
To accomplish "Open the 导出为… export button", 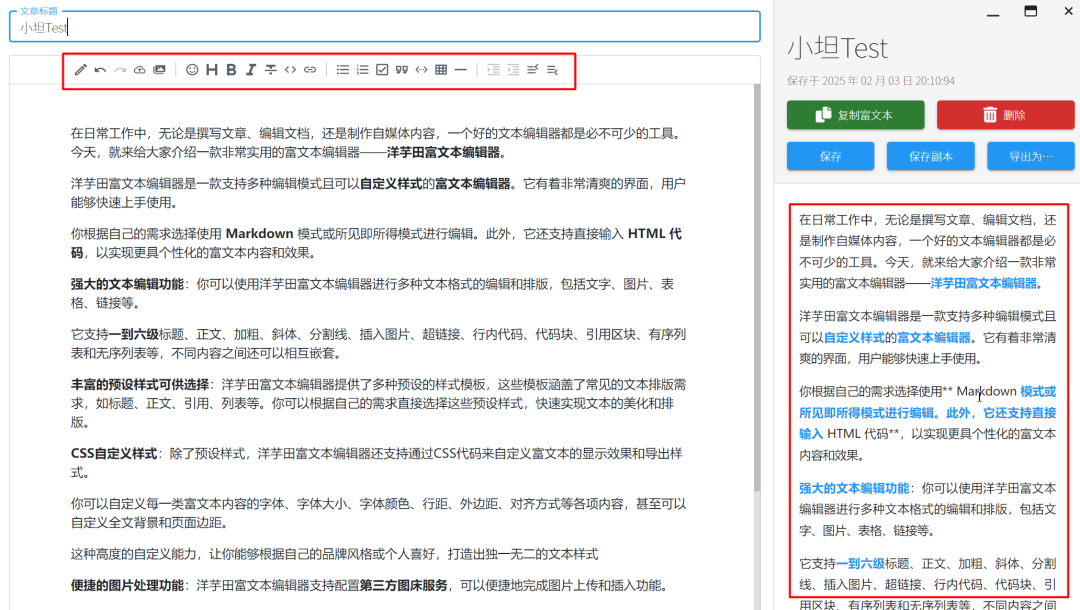I will (x=1030, y=156).
